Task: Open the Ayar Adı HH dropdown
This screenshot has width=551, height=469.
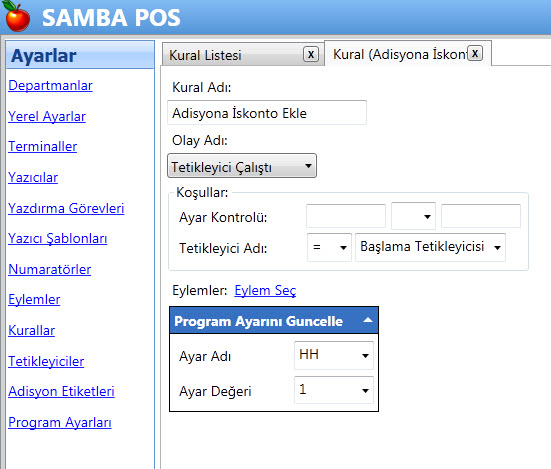Action: [334, 355]
